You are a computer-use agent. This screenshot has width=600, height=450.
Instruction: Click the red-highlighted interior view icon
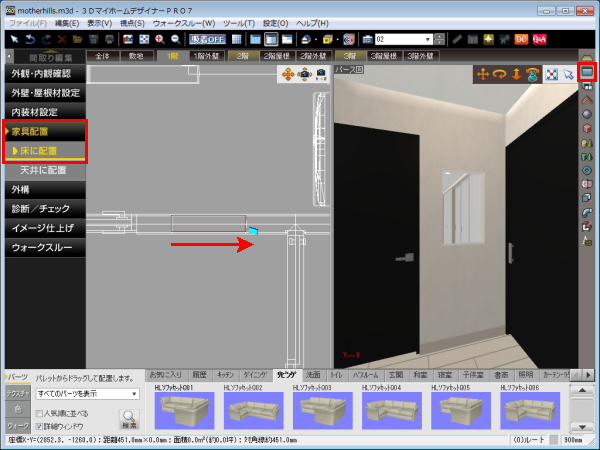point(587,72)
